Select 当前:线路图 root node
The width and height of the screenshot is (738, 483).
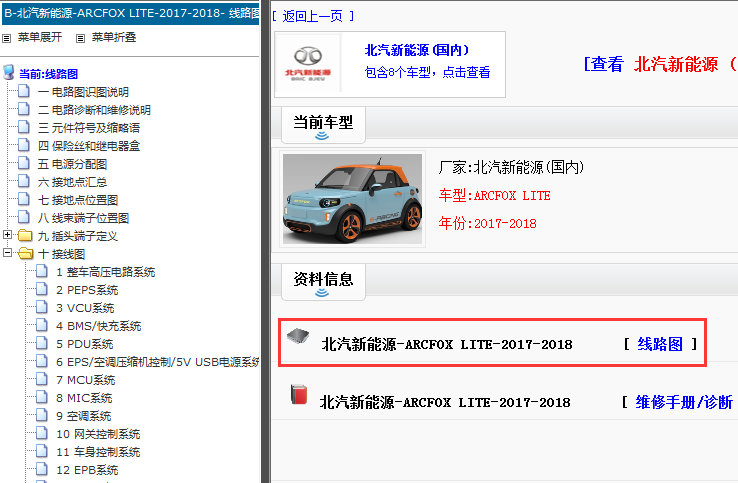tap(48, 74)
